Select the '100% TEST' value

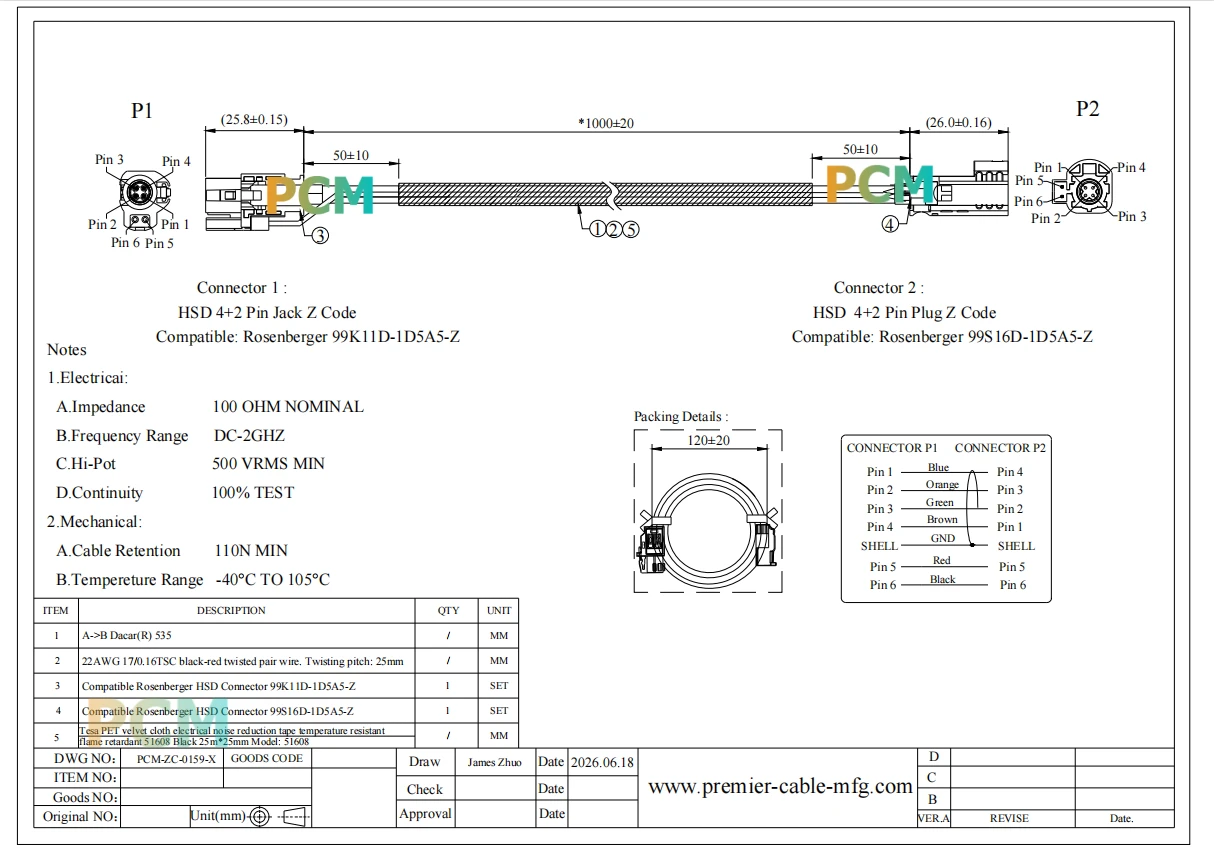[253, 493]
